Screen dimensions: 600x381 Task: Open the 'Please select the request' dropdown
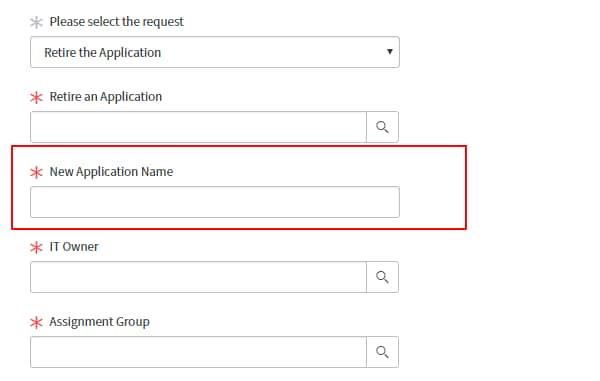point(215,52)
